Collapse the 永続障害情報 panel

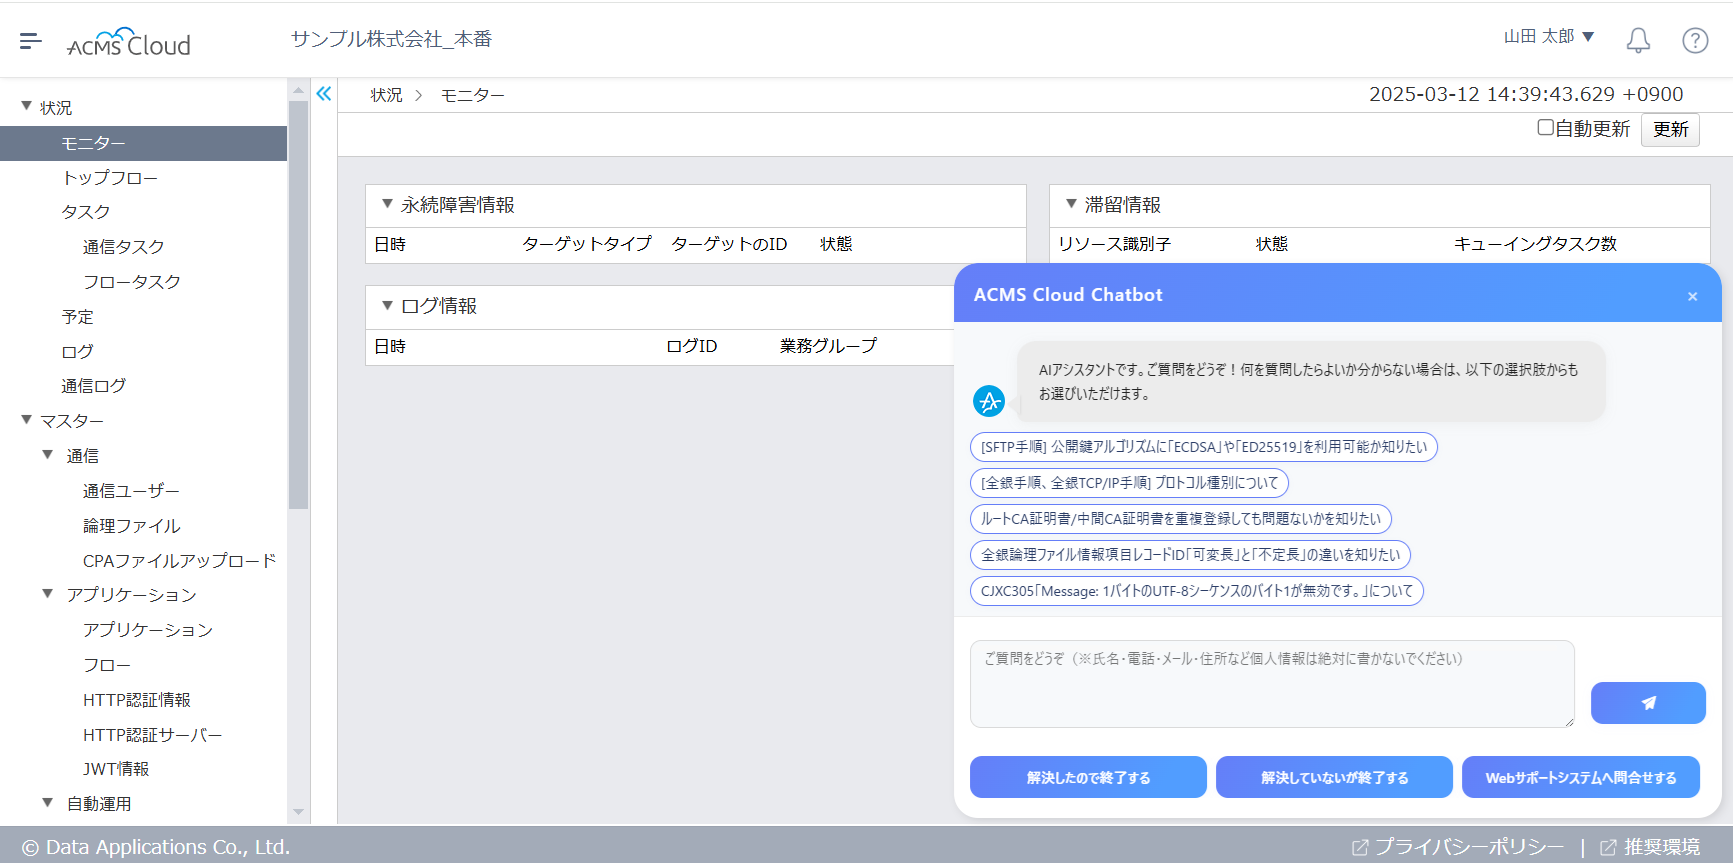coord(388,204)
